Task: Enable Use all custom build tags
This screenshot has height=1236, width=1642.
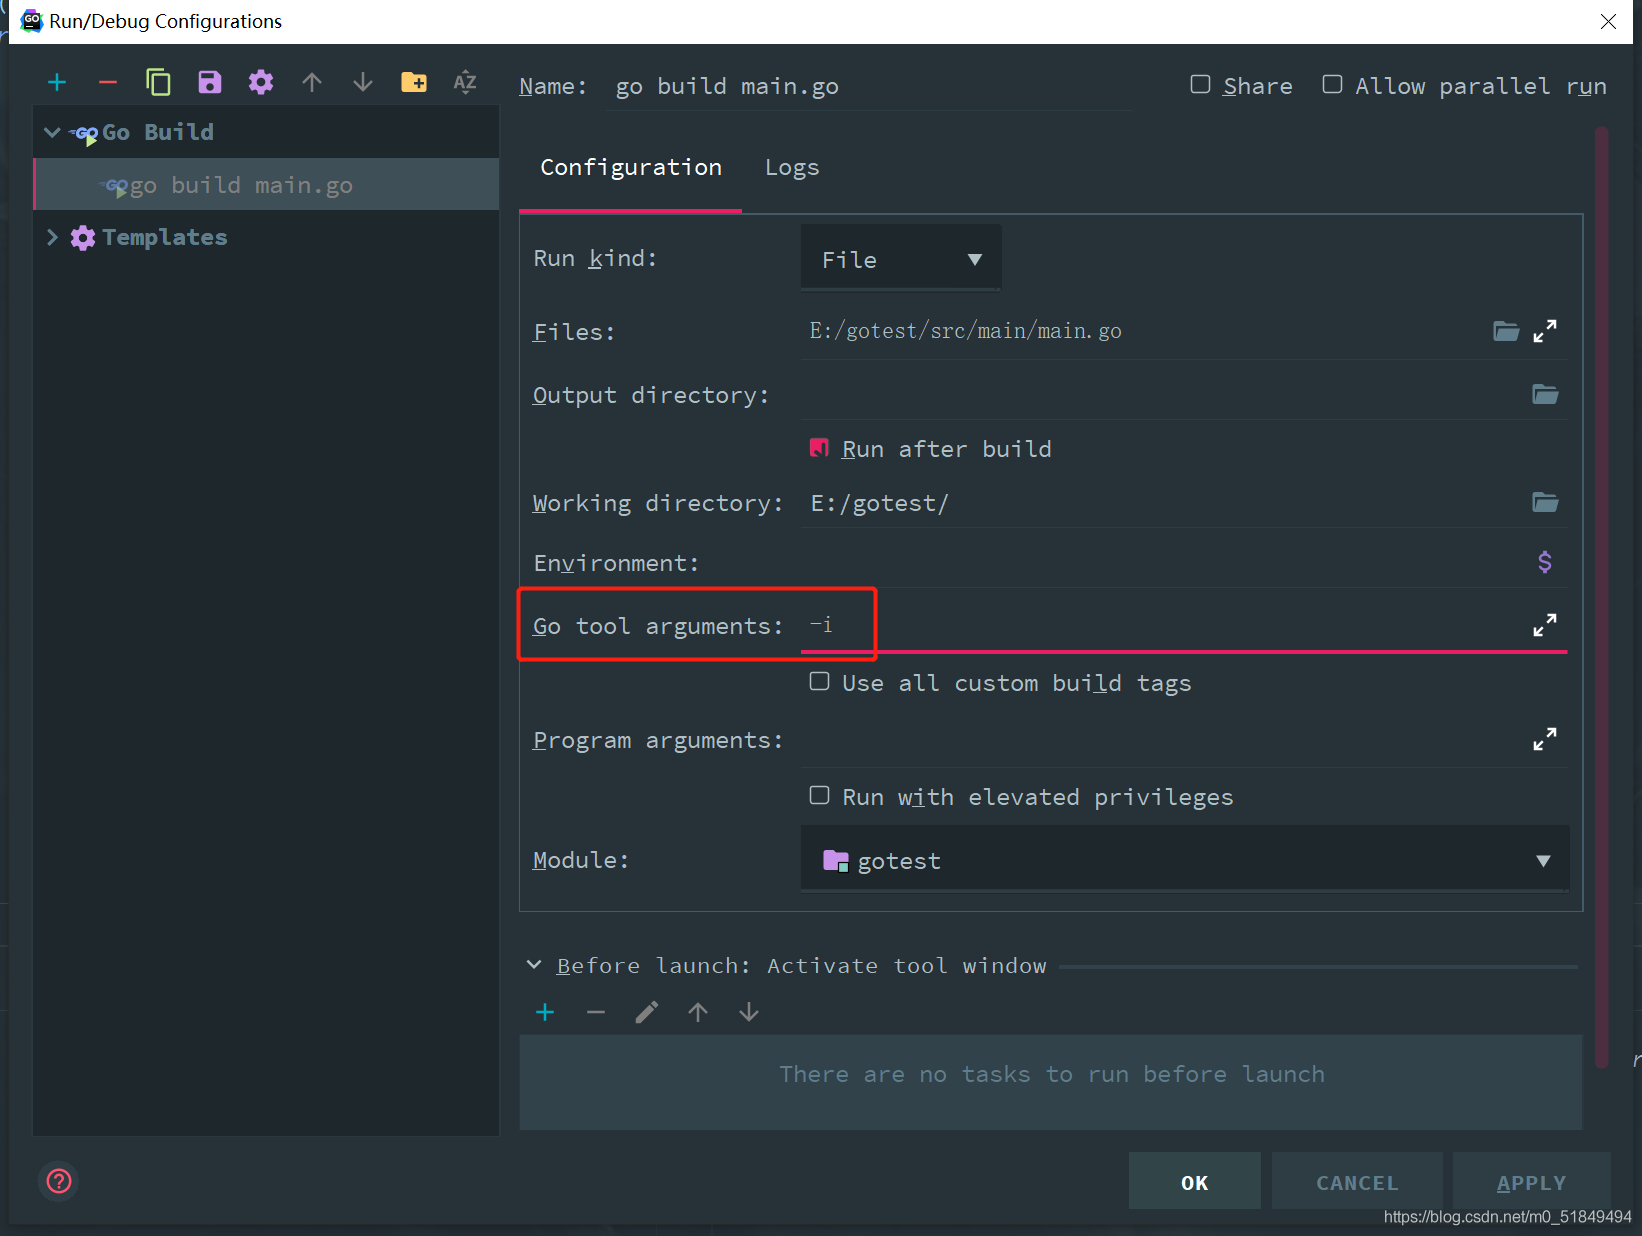Action: point(819,682)
